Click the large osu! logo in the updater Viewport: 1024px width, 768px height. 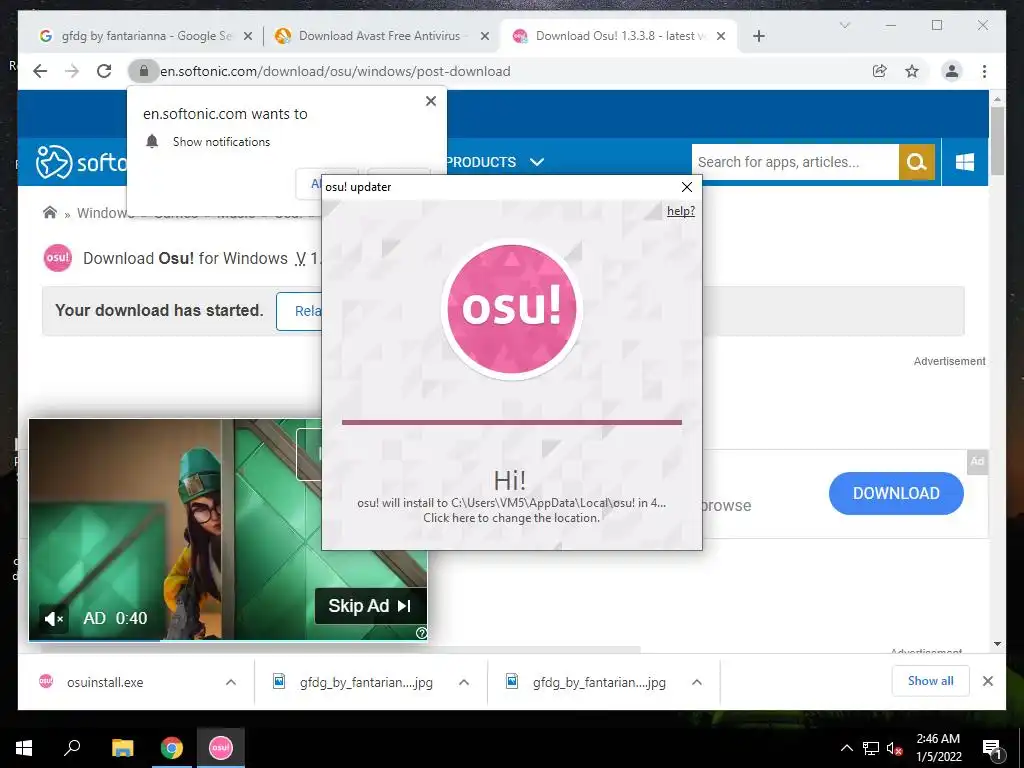point(511,308)
